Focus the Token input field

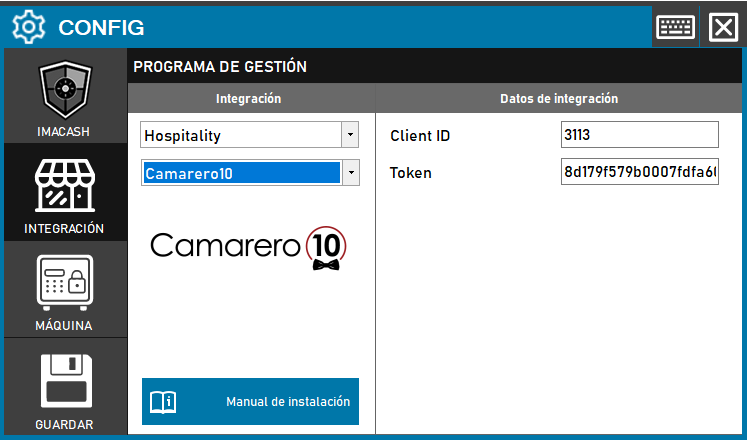pos(640,172)
